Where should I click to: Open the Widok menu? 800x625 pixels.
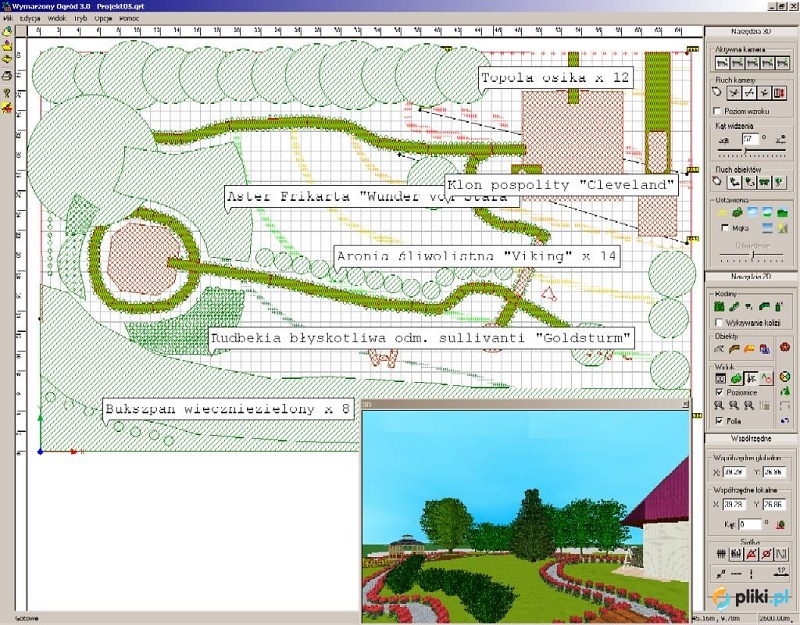[x=57, y=18]
